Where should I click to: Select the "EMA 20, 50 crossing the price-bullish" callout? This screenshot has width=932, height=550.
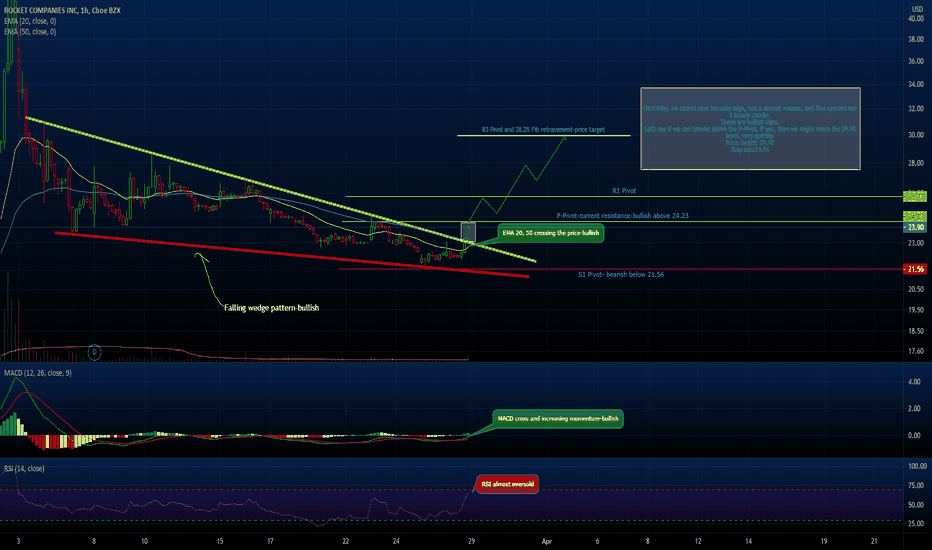point(550,233)
